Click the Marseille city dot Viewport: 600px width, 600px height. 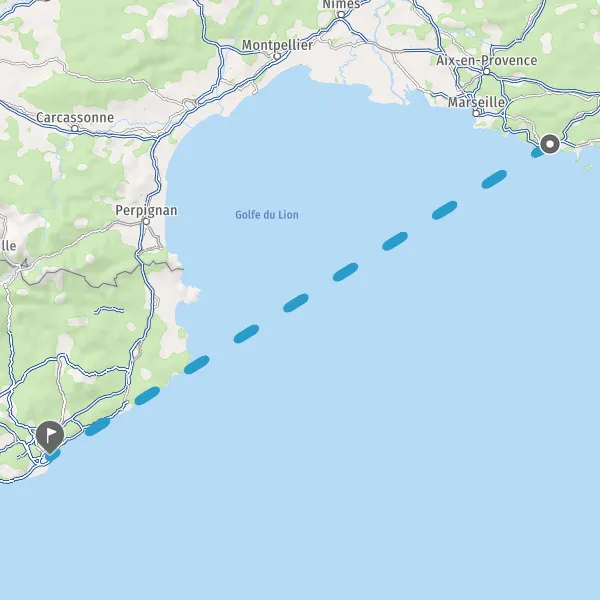click(x=476, y=113)
